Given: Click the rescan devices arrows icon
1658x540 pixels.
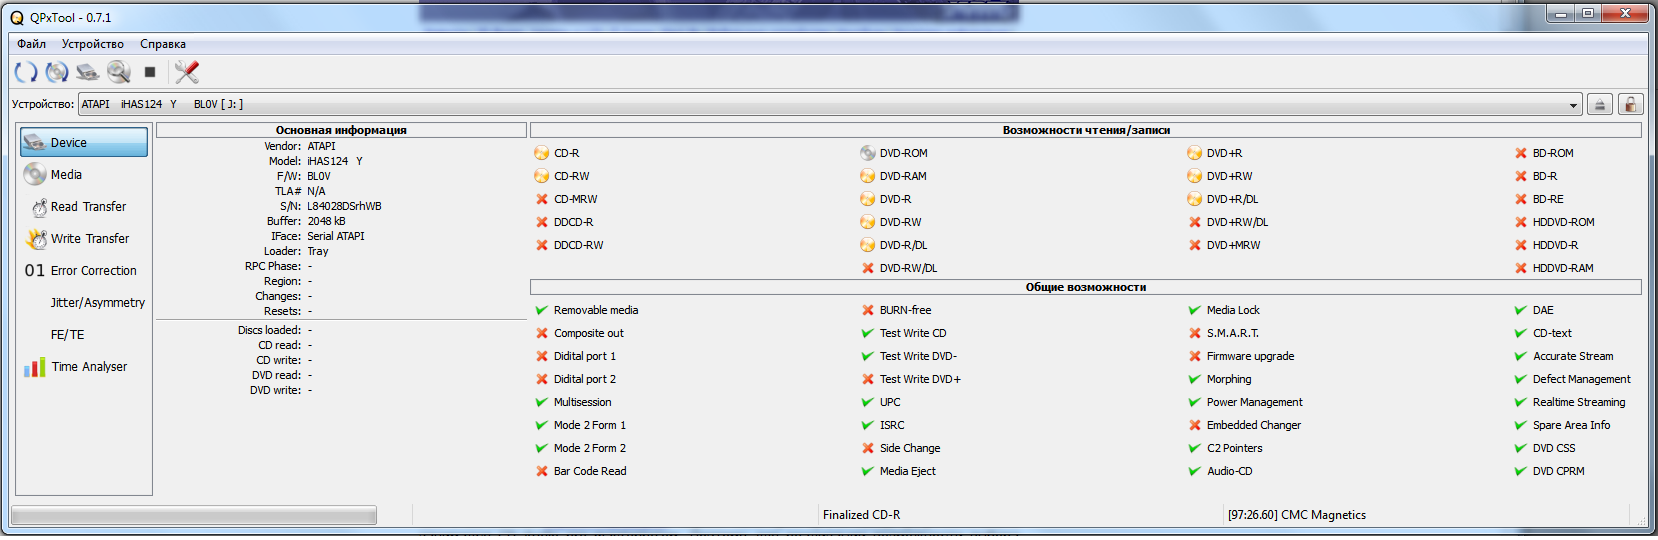Looking at the screenshot, I should pyautogui.click(x=26, y=72).
